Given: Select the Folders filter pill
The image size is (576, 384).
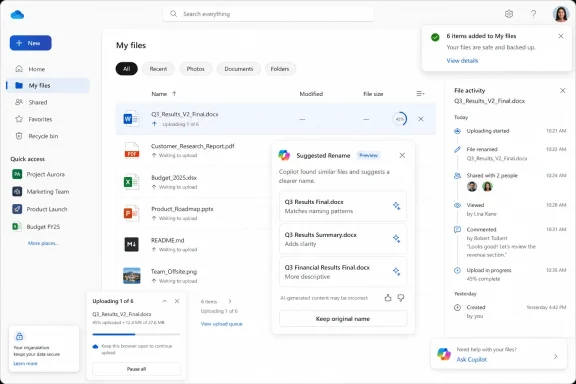Looking at the screenshot, I should pos(280,69).
